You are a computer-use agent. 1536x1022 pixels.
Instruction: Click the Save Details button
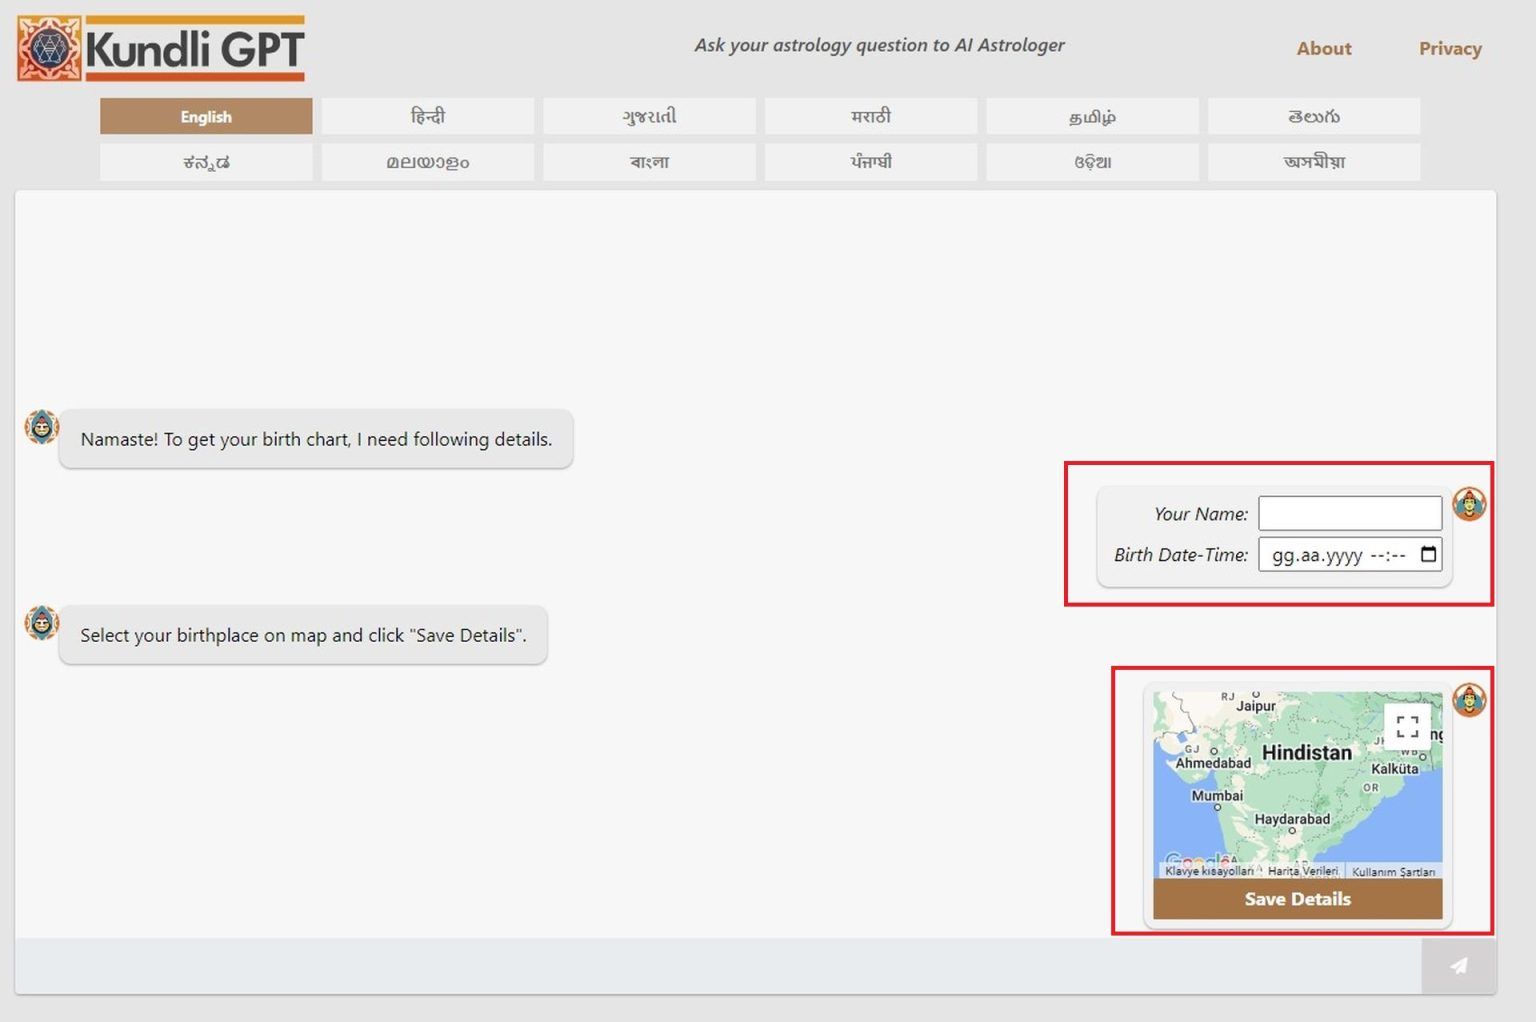1296,898
